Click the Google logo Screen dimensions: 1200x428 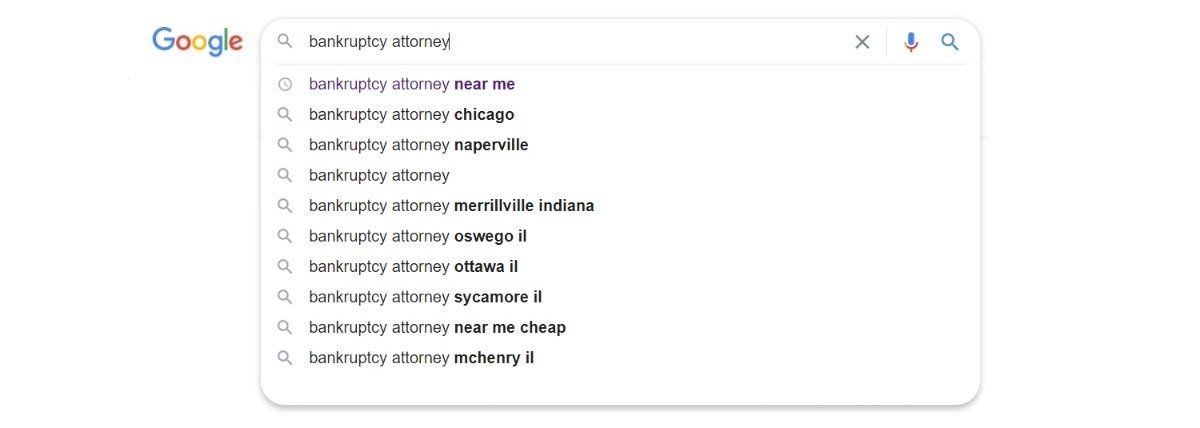click(x=197, y=42)
